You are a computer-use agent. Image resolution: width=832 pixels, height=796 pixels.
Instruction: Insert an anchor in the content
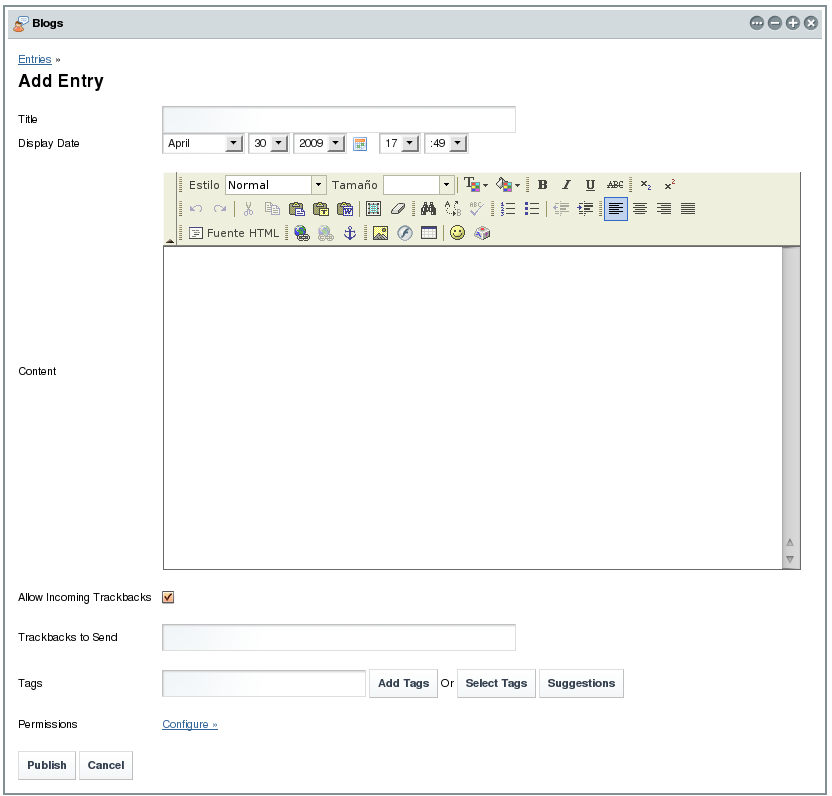coord(349,233)
